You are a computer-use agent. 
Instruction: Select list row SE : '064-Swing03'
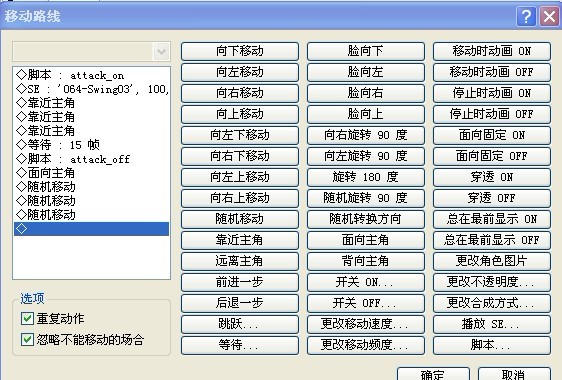pos(91,89)
